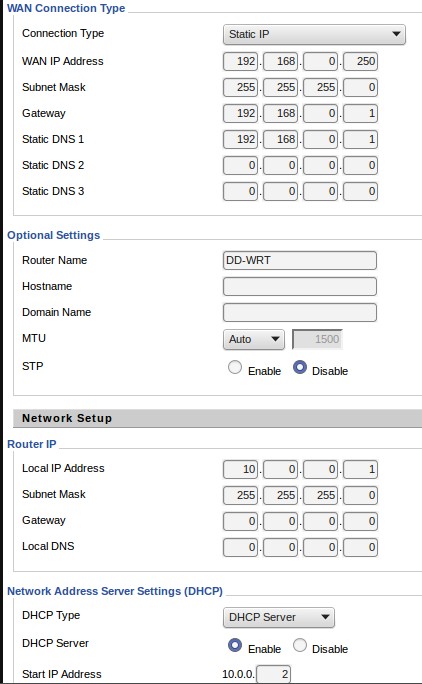422x684 pixels.
Task: Select STP Disable radio button
Action: [300, 367]
